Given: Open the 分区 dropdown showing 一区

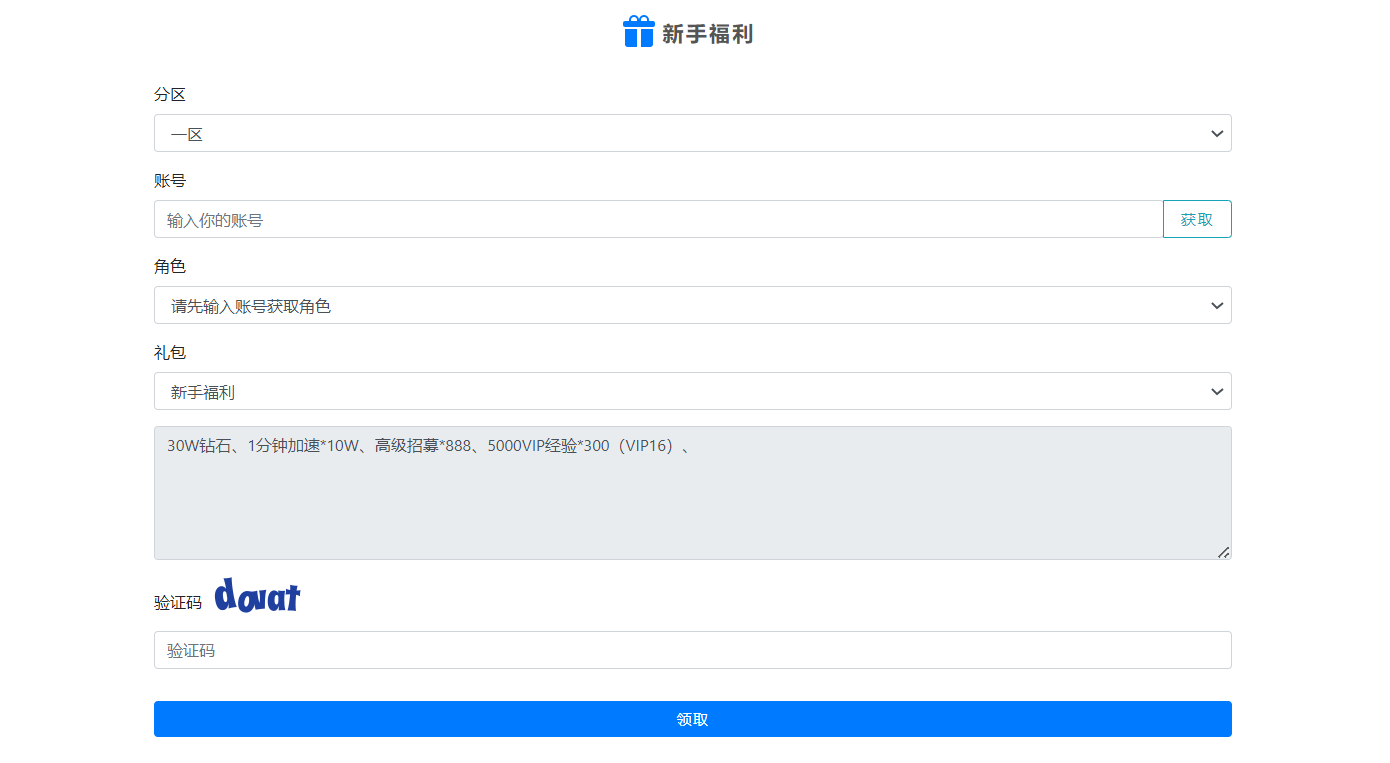Looking at the screenshot, I should click(680, 133).
